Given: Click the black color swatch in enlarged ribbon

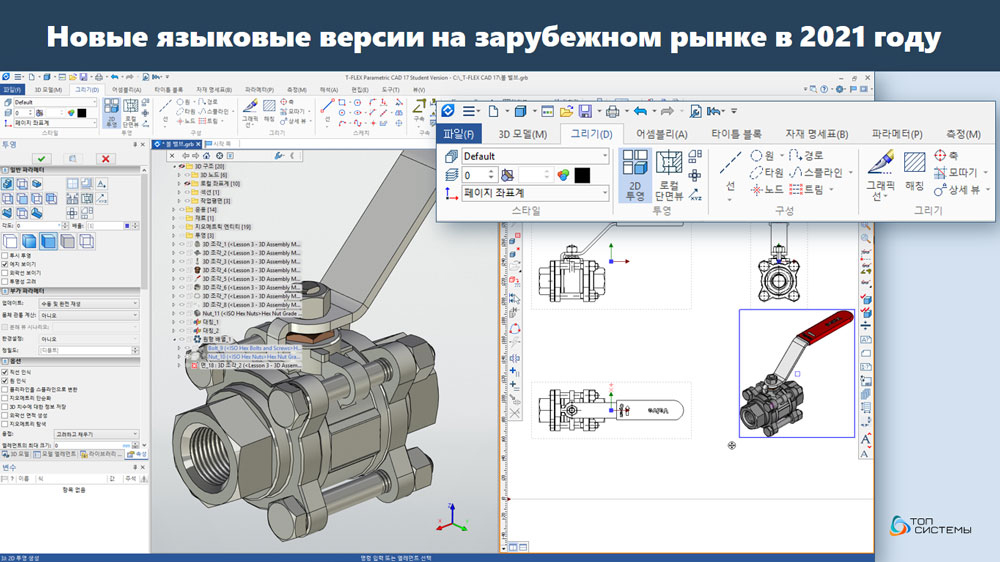Looking at the screenshot, I should click(x=582, y=175).
